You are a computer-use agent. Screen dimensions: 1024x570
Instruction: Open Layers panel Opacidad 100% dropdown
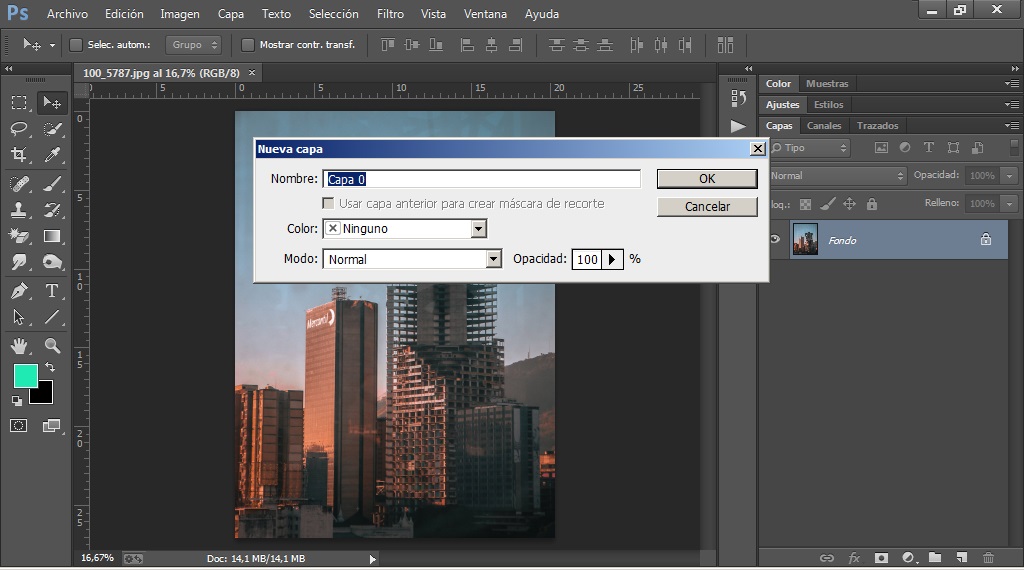[x=1010, y=176]
